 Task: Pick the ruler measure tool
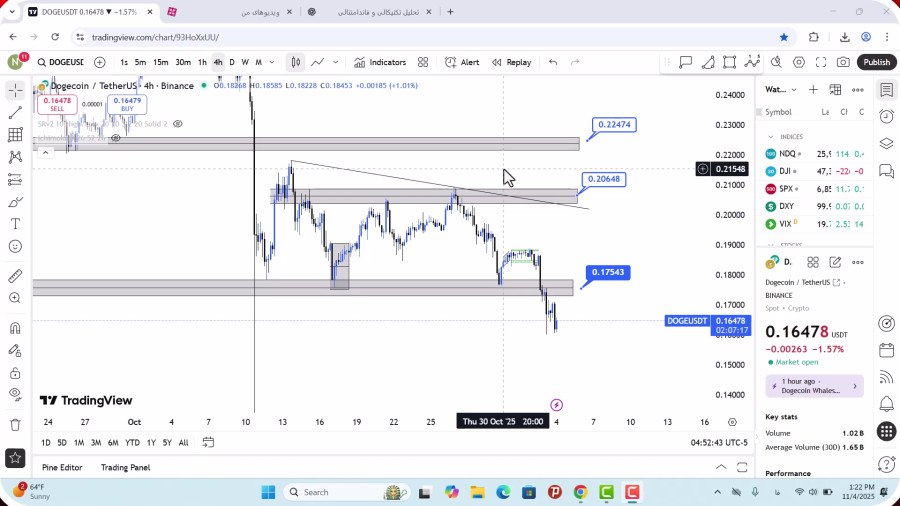coord(15,275)
